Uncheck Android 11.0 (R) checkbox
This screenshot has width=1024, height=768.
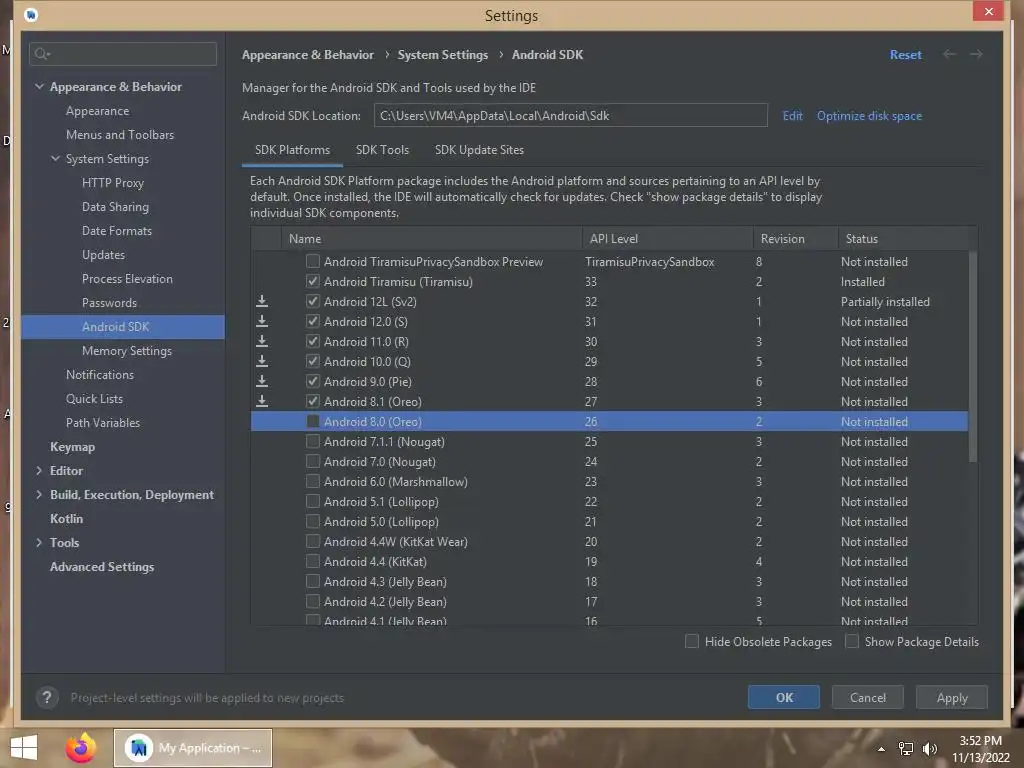click(x=313, y=342)
